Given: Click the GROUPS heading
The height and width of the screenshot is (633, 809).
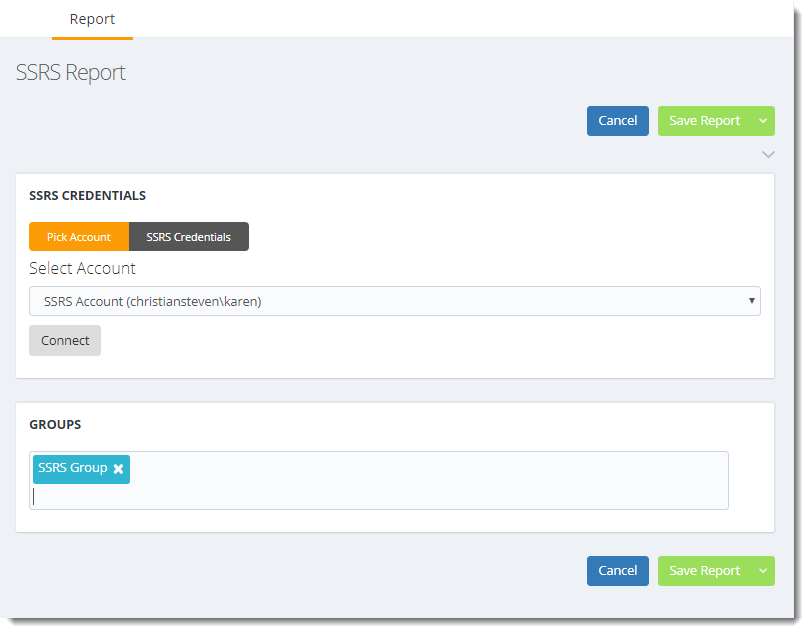Looking at the screenshot, I should coord(55,425).
